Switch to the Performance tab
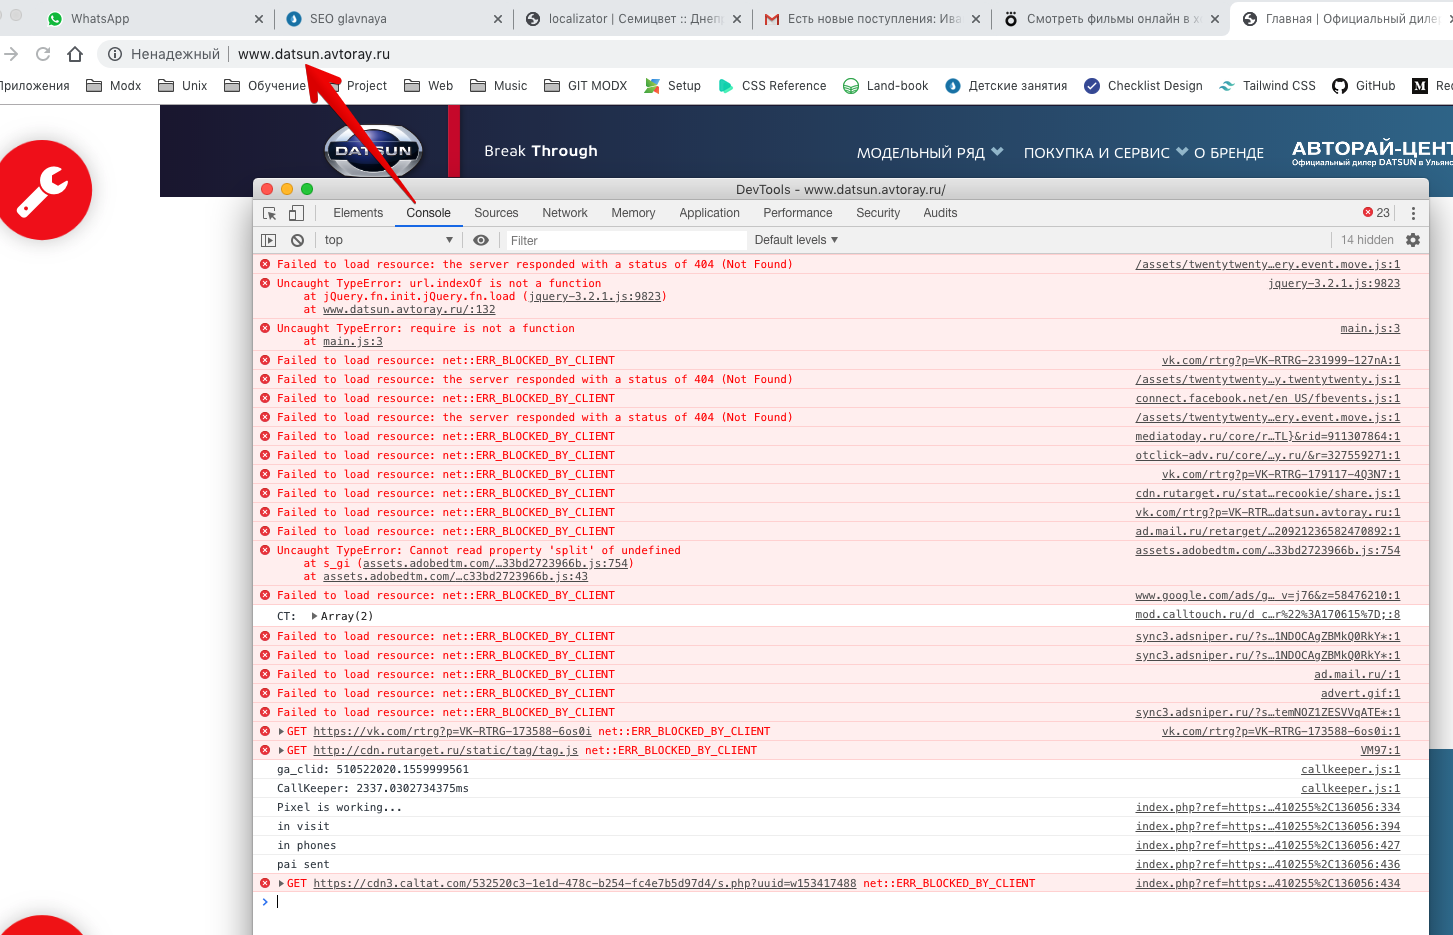Screen dimensions: 1453x935 (798, 213)
